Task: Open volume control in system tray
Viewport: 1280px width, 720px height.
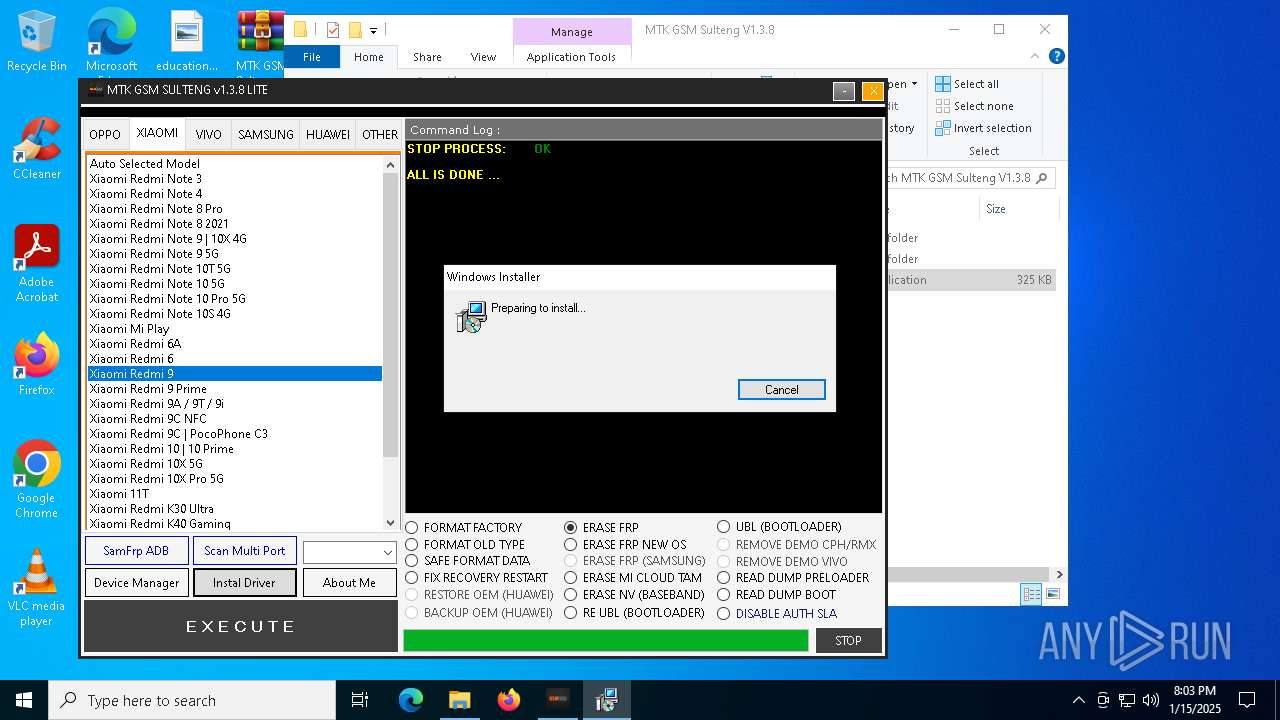Action: coord(1151,700)
